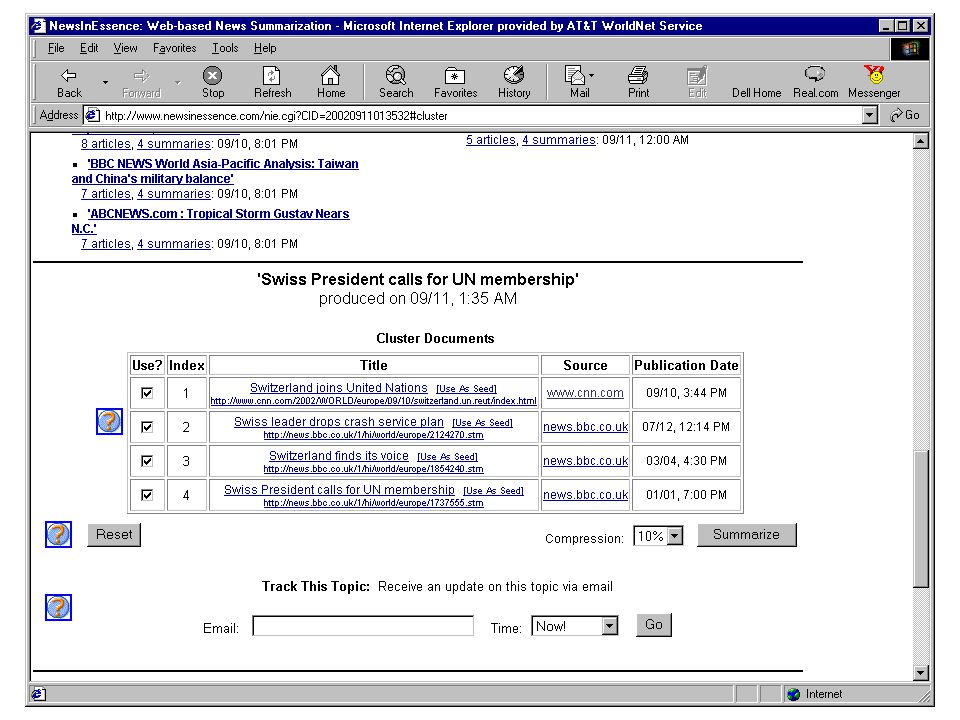Uncheck Use box for document 1
Screen dimensions: 960x720
[147, 393]
